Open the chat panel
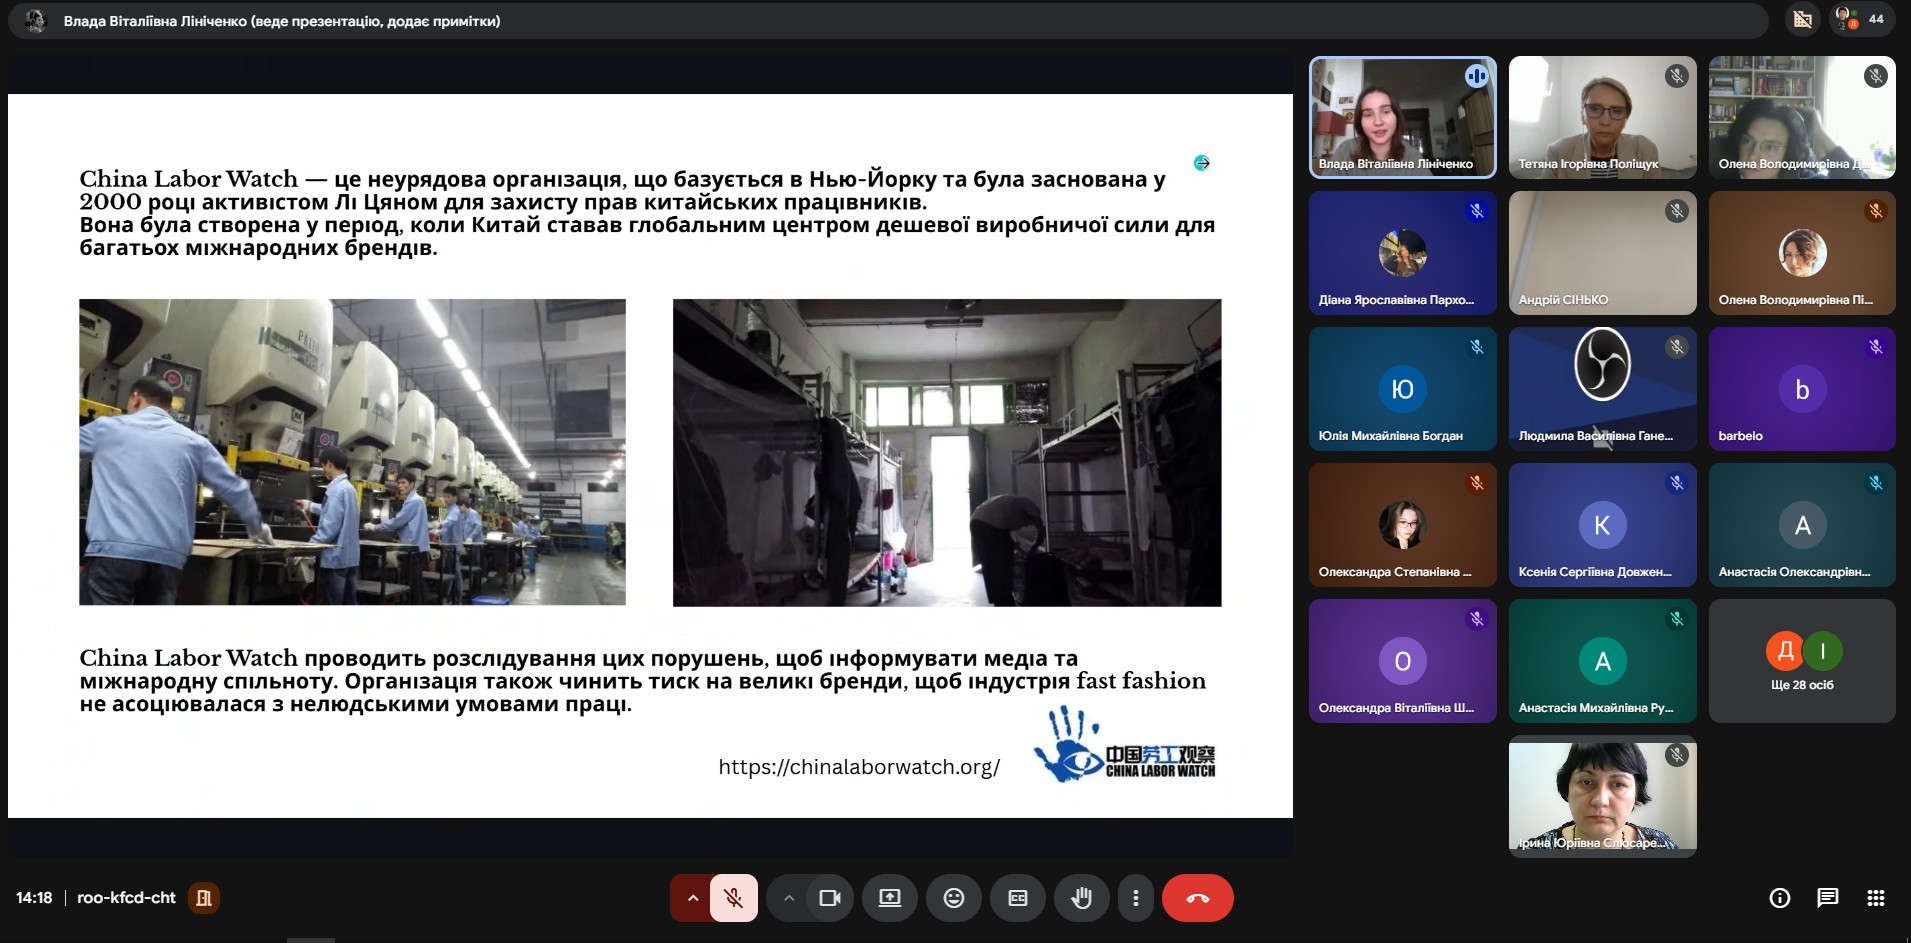This screenshot has height=943, width=1911. [x=1827, y=898]
